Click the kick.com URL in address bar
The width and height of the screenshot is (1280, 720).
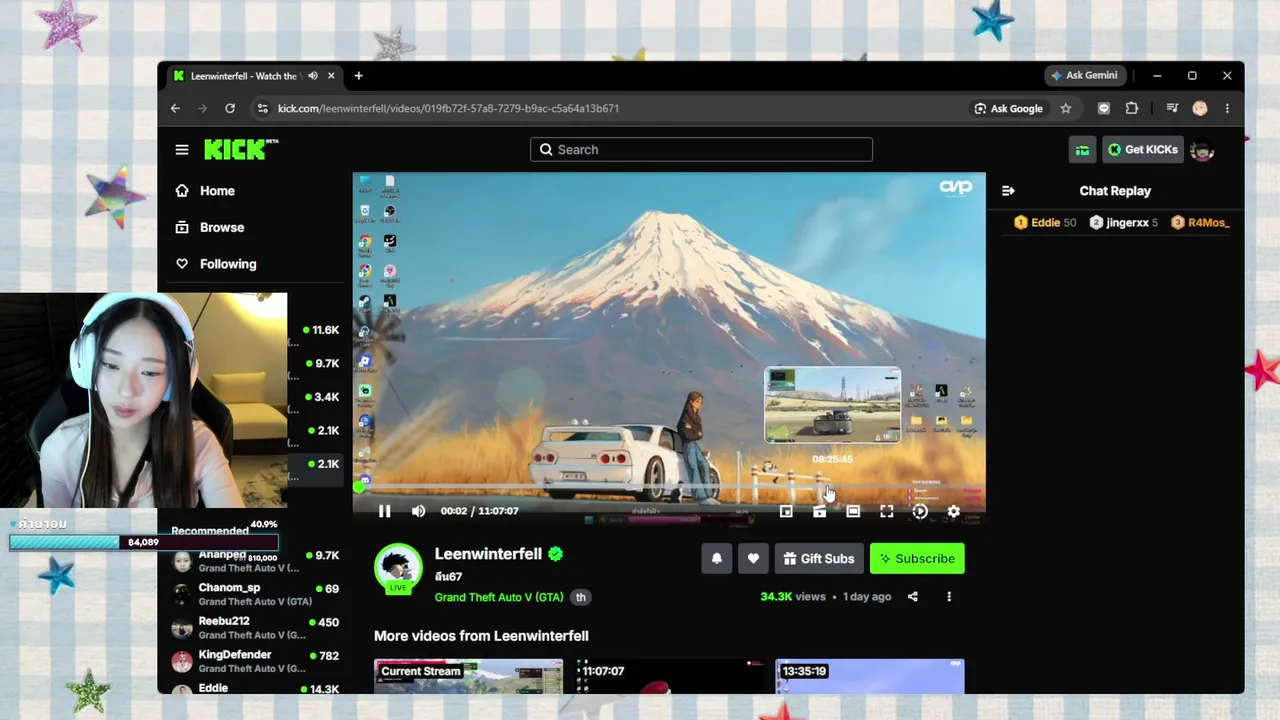[x=448, y=108]
